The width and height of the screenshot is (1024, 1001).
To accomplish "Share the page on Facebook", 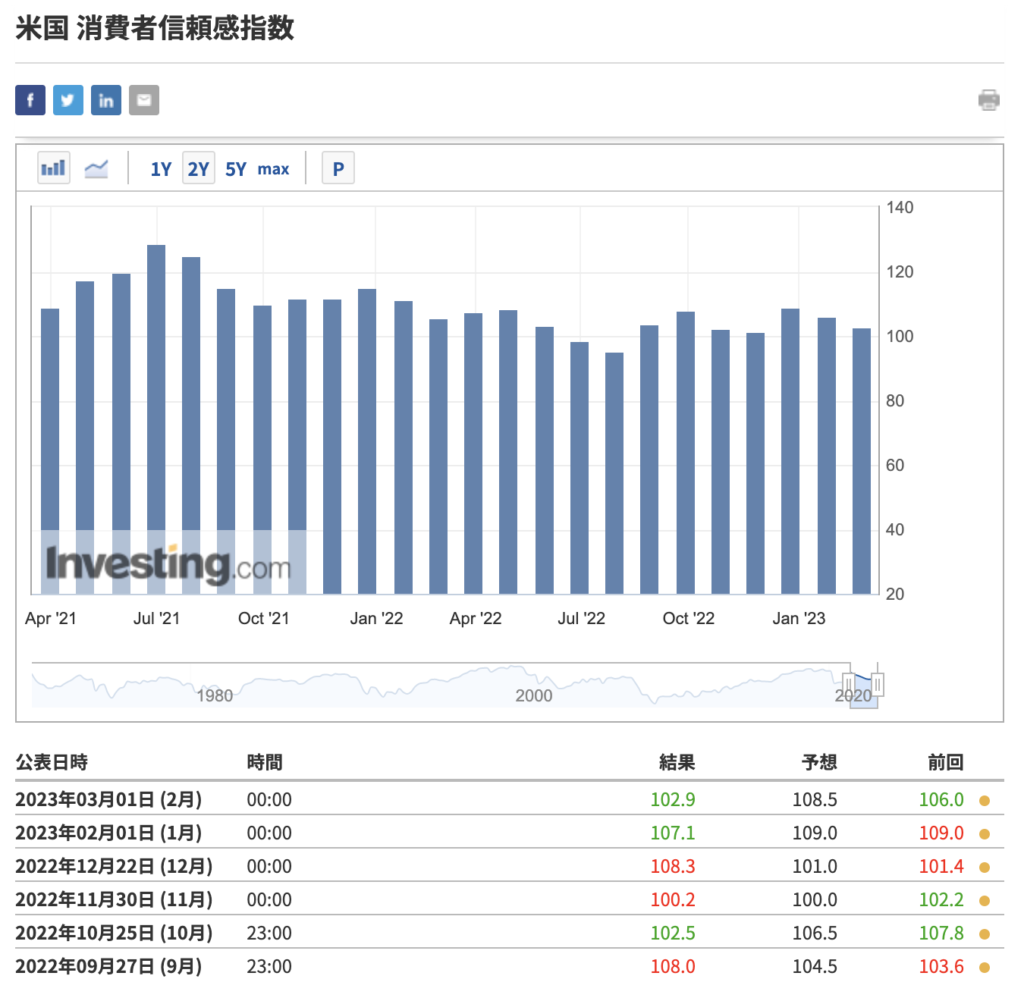I will click(30, 100).
